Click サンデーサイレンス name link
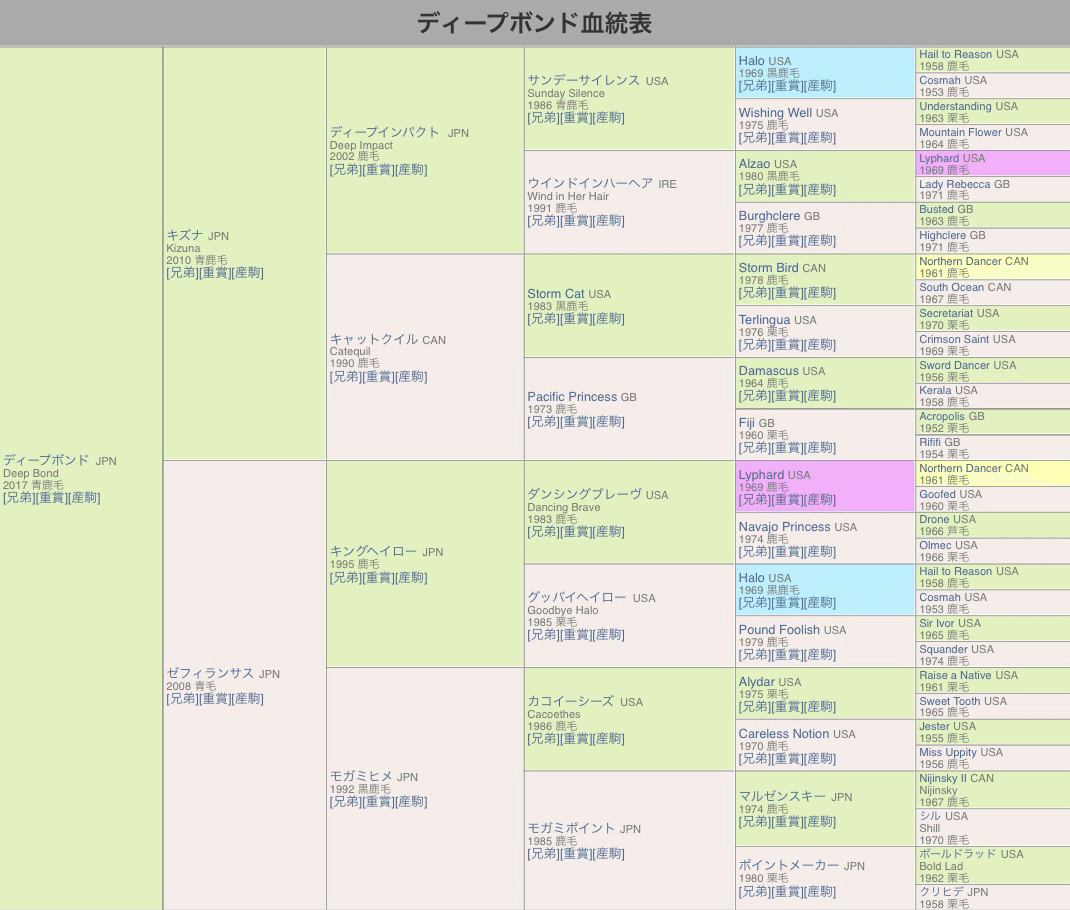 point(583,80)
